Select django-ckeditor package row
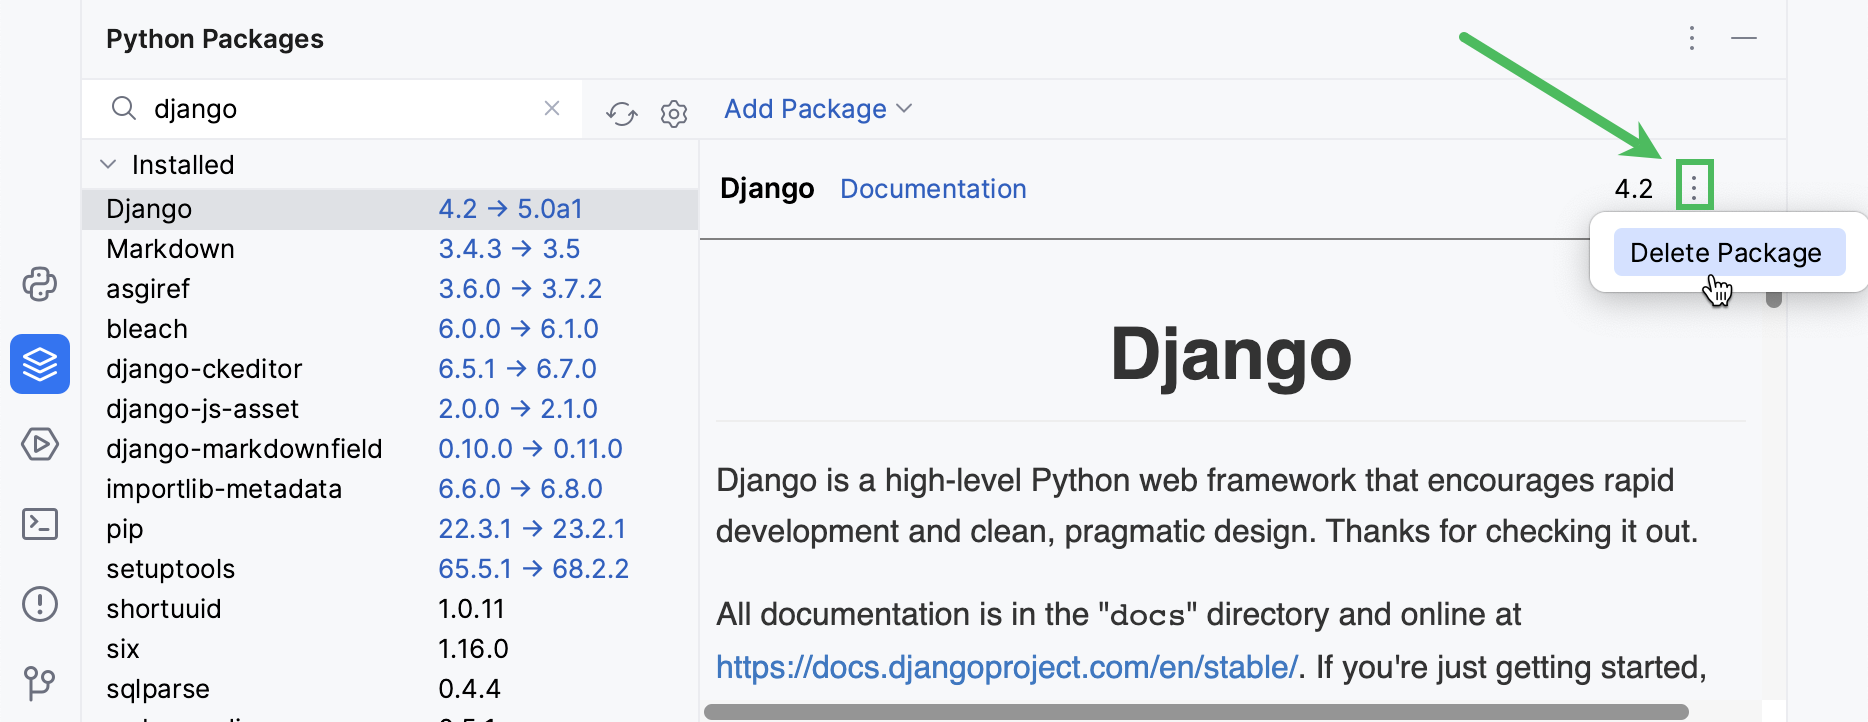The width and height of the screenshot is (1868, 722). click(x=390, y=369)
